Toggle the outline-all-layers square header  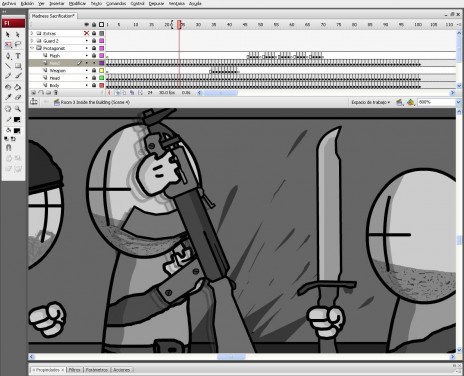(102, 24)
